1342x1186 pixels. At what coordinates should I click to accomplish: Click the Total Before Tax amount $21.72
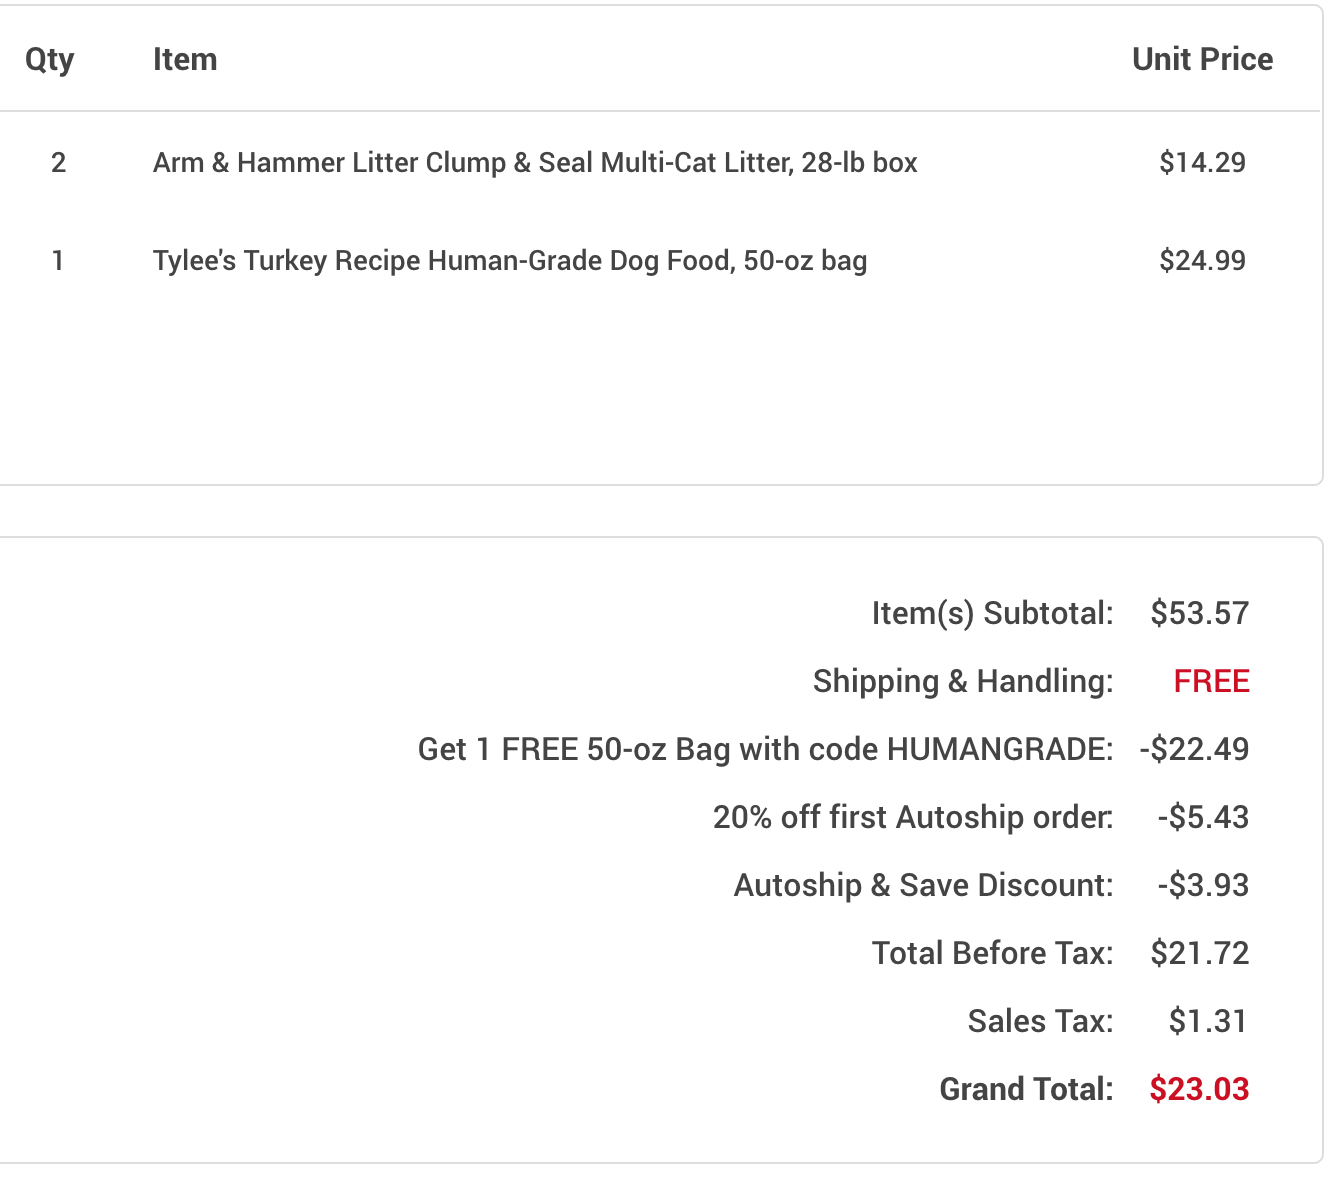pos(1199,953)
